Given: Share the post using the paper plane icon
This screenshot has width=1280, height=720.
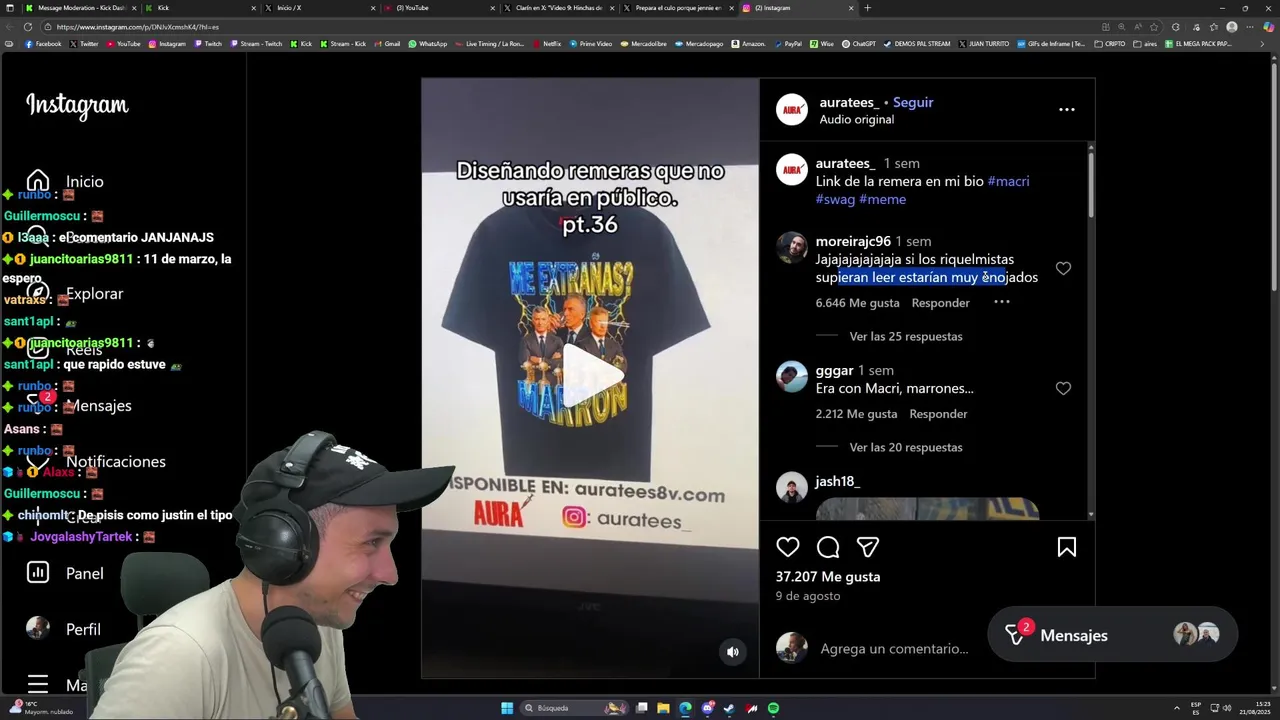Looking at the screenshot, I should (x=868, y=547).
